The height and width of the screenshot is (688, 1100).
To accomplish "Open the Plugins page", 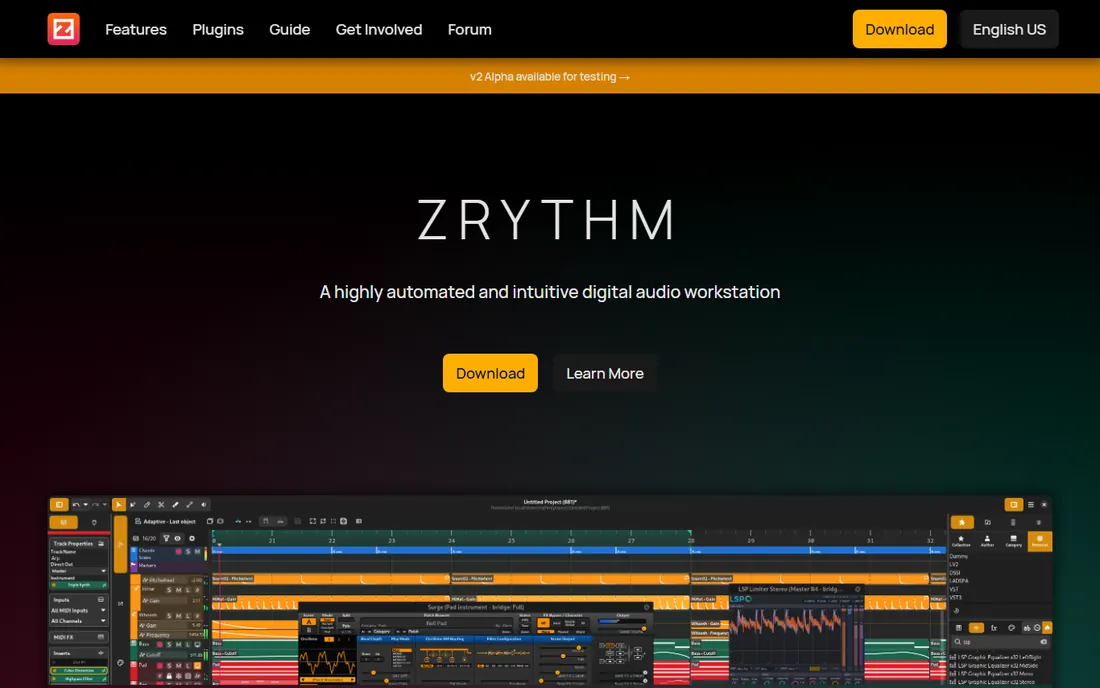I will coord(218,29).
